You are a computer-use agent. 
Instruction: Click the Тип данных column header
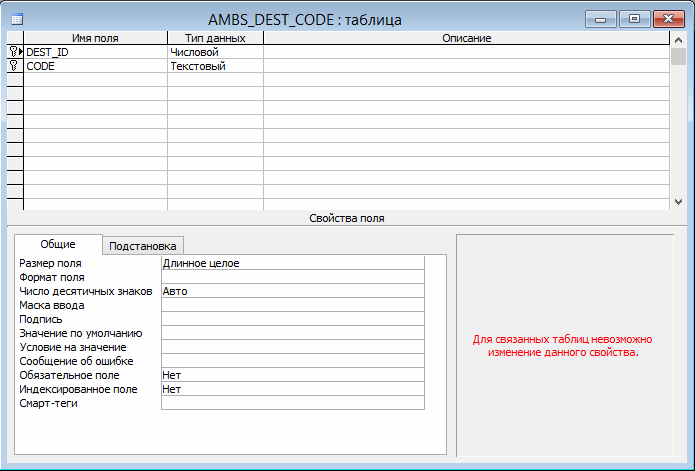point(215,38)
